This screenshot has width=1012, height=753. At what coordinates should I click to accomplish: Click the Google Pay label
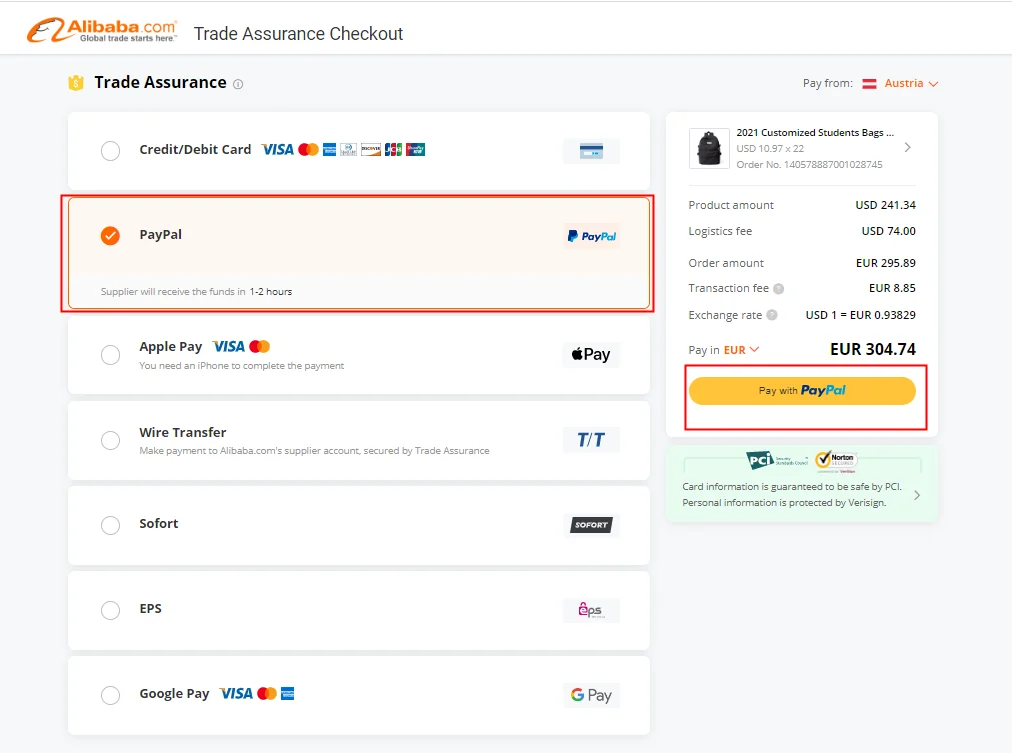174,694
